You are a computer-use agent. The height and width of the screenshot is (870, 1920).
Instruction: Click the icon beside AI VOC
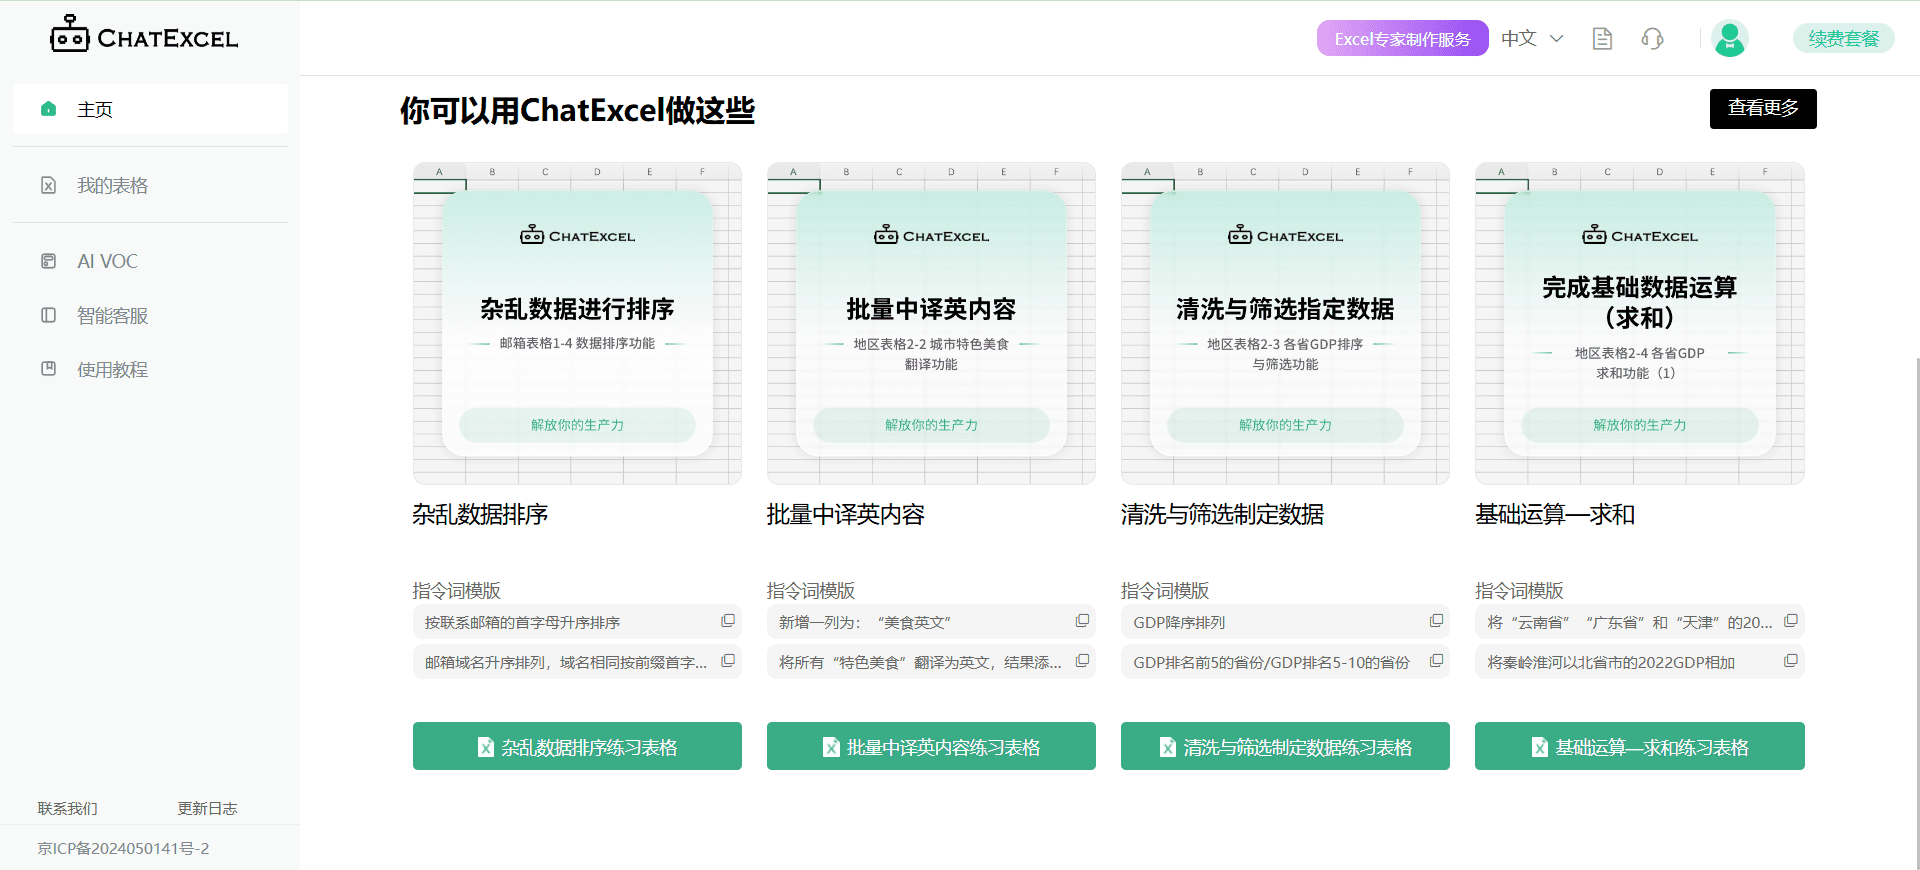tap(48, 261)
